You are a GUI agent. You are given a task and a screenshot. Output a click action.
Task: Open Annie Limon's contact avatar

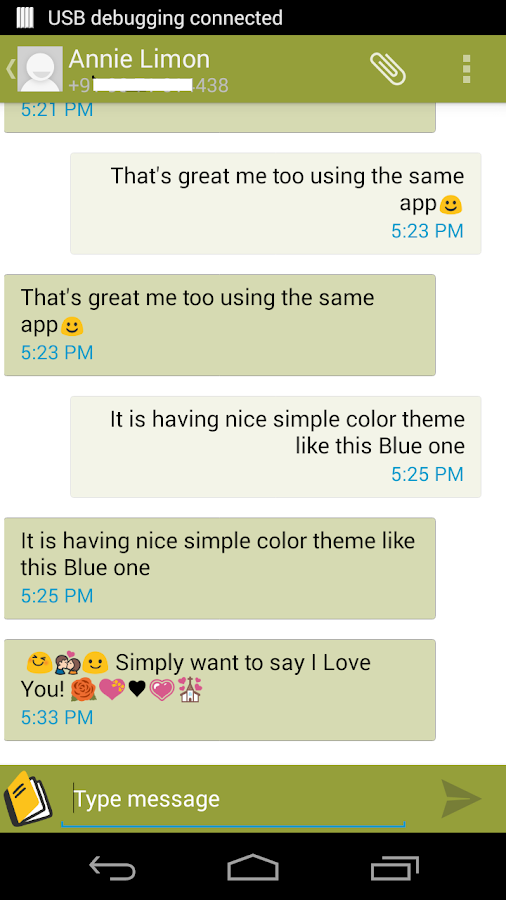click(x=40, y=69)
